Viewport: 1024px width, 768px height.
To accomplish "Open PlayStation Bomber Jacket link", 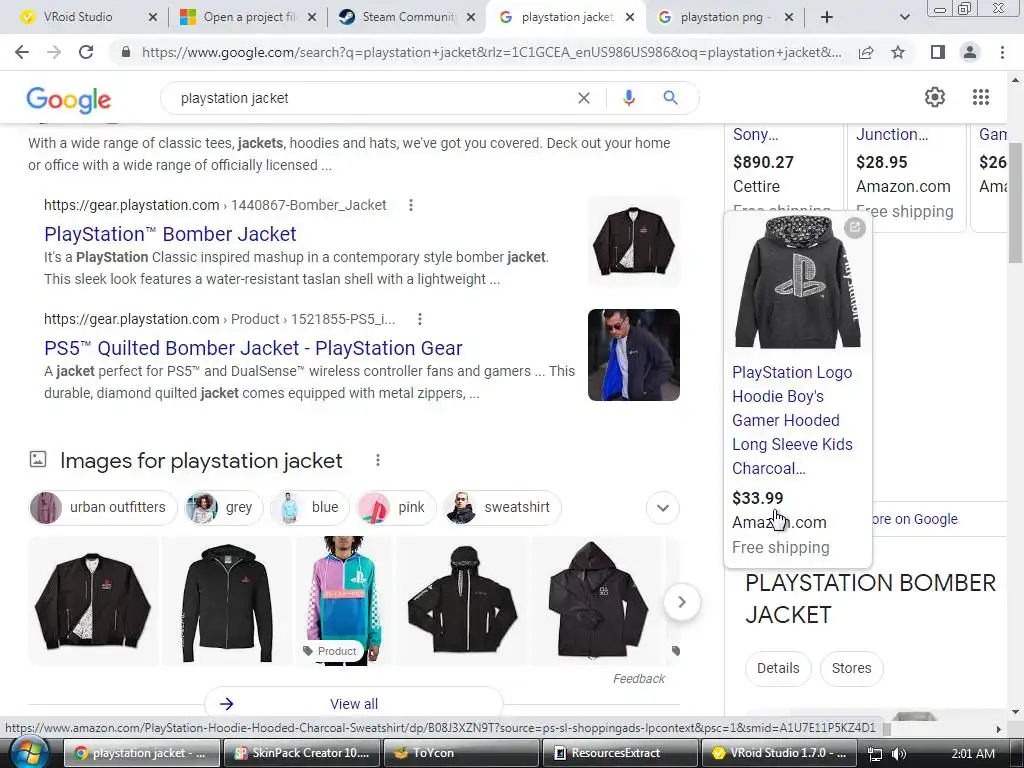I will pos(170,234).
